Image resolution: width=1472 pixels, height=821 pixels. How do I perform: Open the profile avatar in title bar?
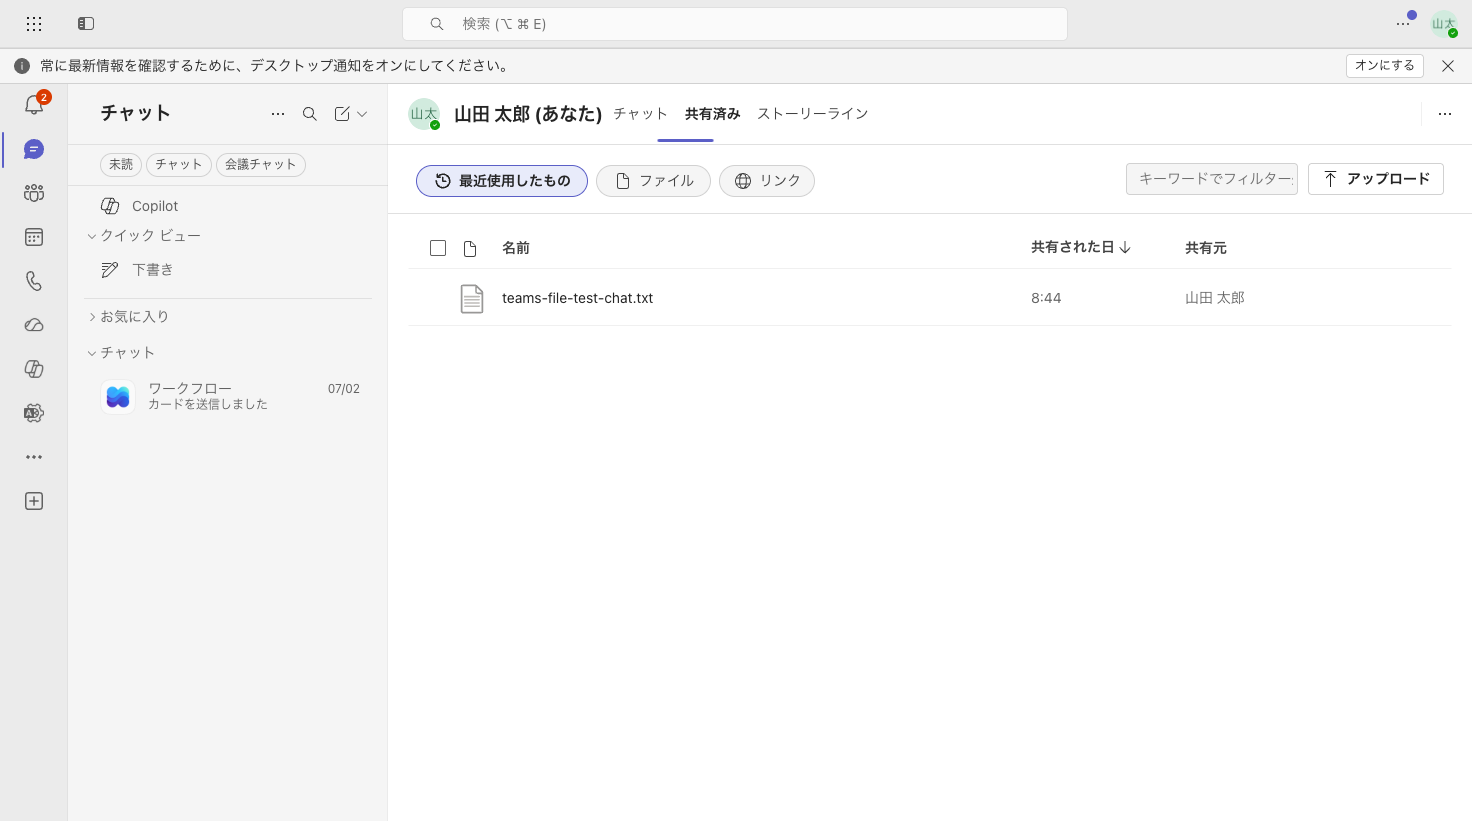point(1444,24)
